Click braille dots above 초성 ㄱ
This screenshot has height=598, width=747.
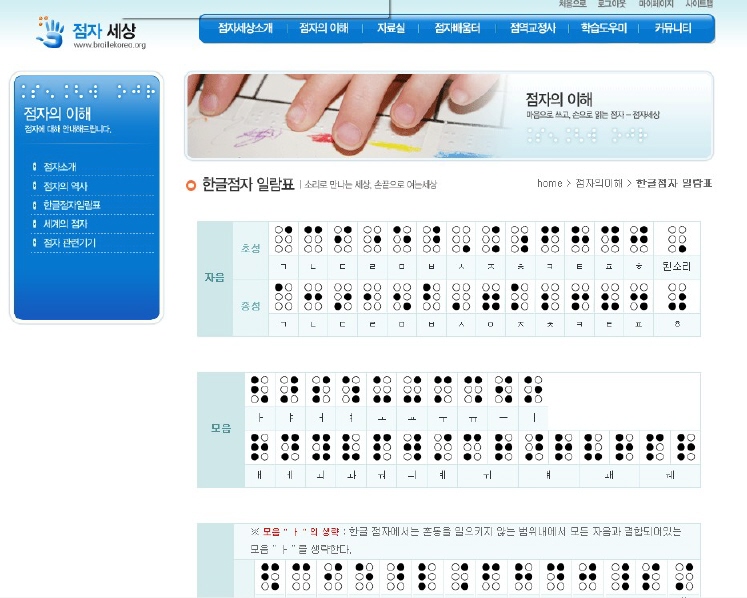point(283,239)
